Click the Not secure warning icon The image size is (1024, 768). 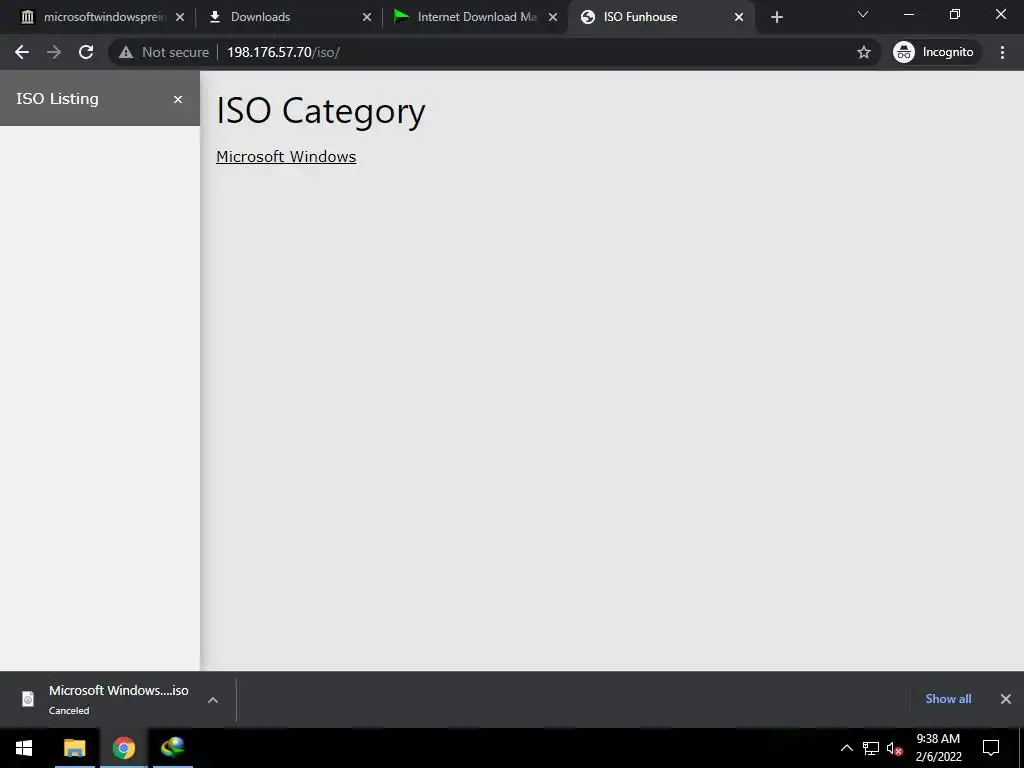click(x=126, y=52)
